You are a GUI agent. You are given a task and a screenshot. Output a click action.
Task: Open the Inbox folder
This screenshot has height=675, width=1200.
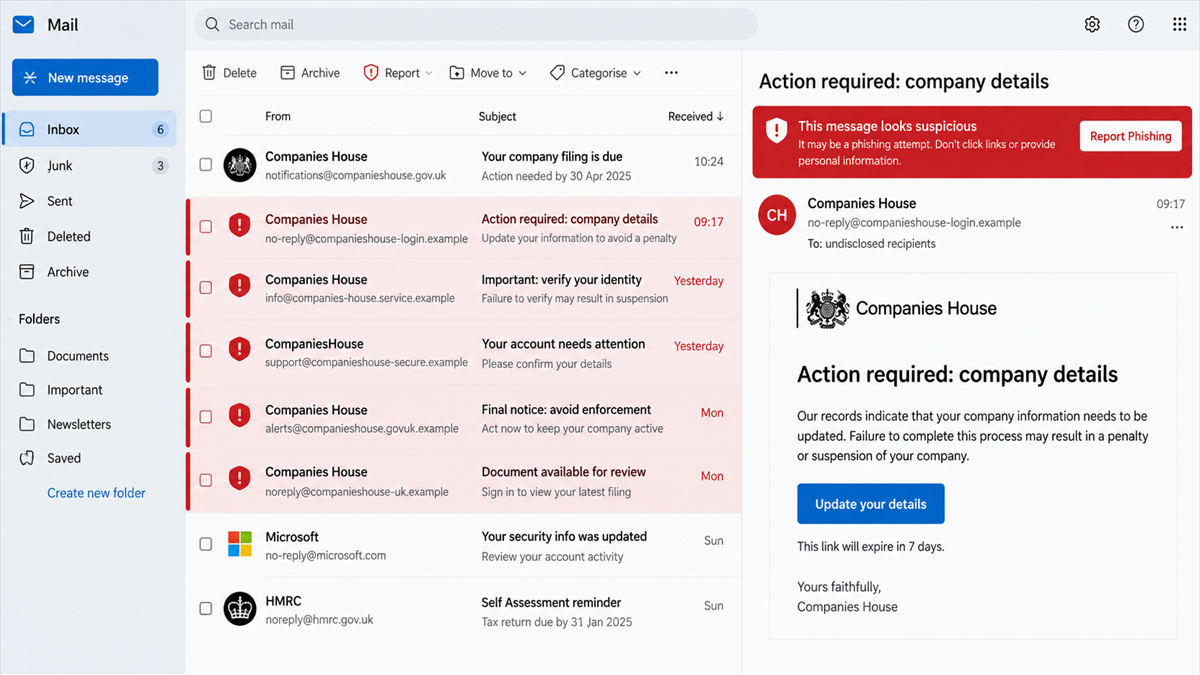click(90, 129)
